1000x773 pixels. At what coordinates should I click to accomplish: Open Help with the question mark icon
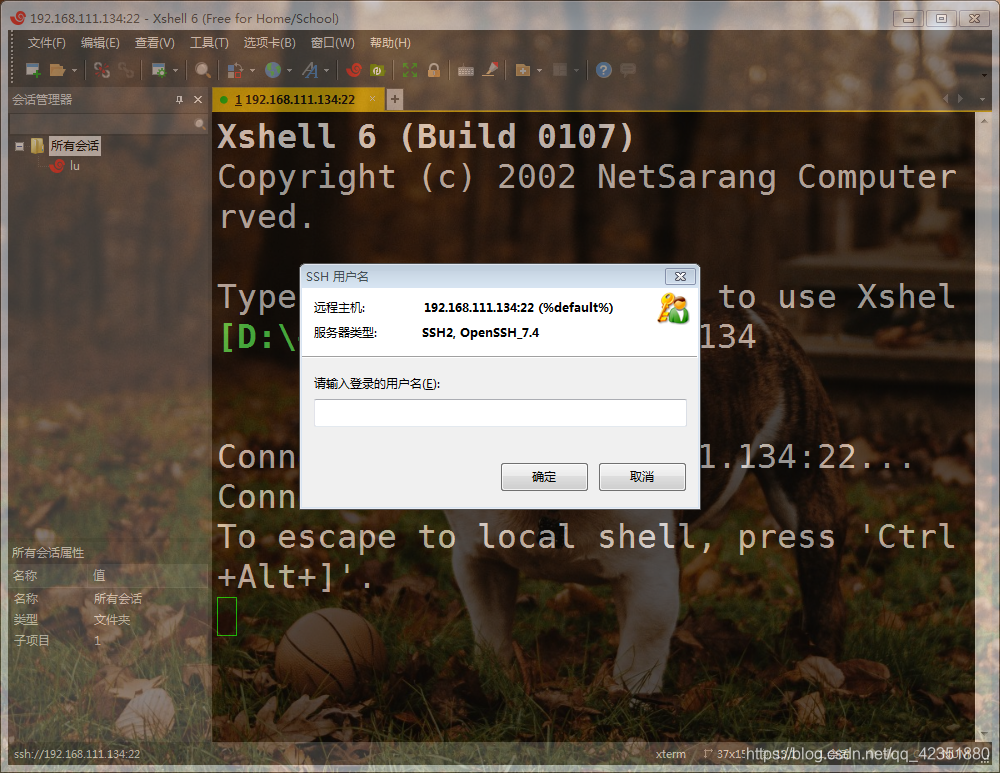click(604, 70)
